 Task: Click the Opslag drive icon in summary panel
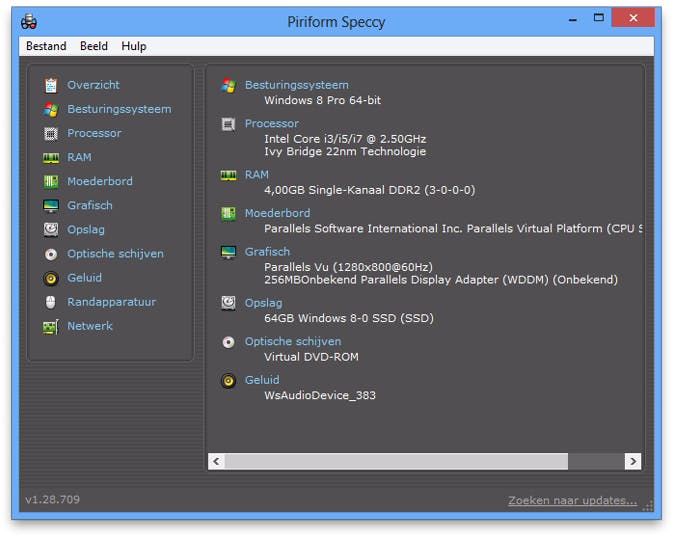(228, 303)
